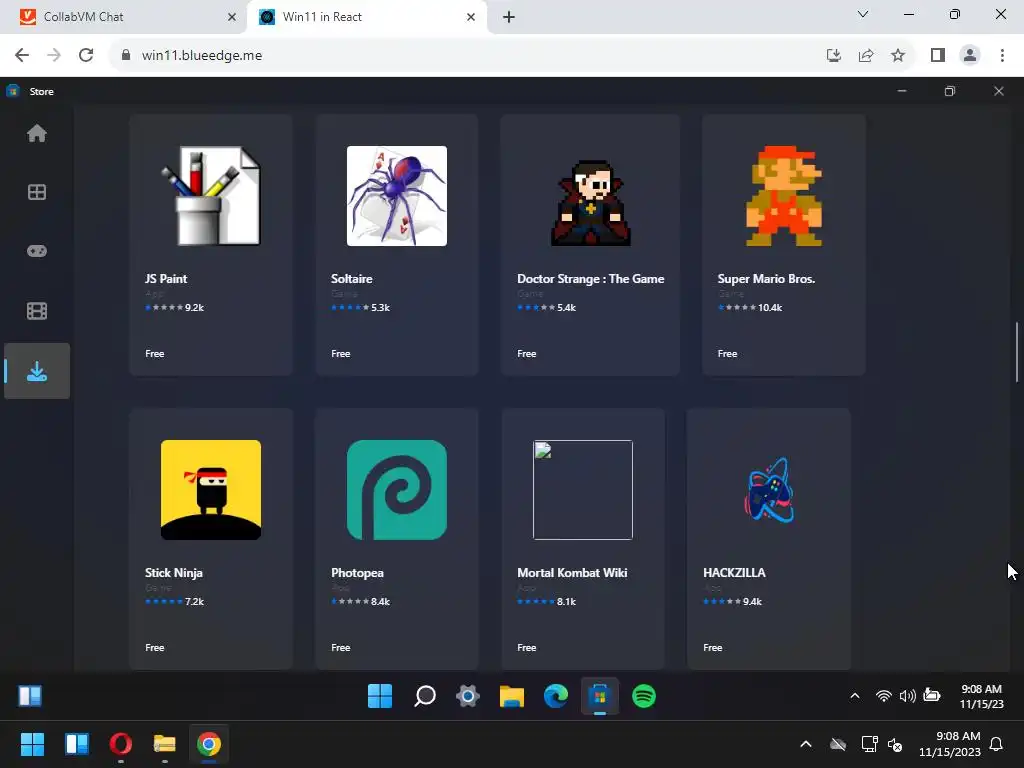1024x768 pixels.
Task: Click the volume speaker icon in React tray
Action: (x=907, y=696)
